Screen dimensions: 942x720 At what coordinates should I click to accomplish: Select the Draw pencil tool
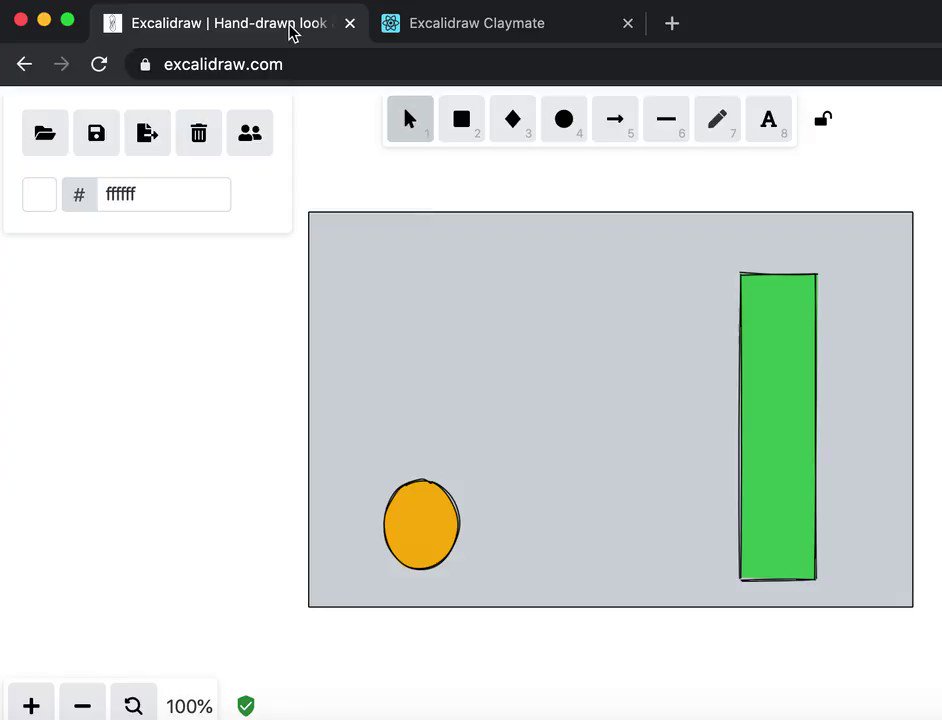[717, 119]
